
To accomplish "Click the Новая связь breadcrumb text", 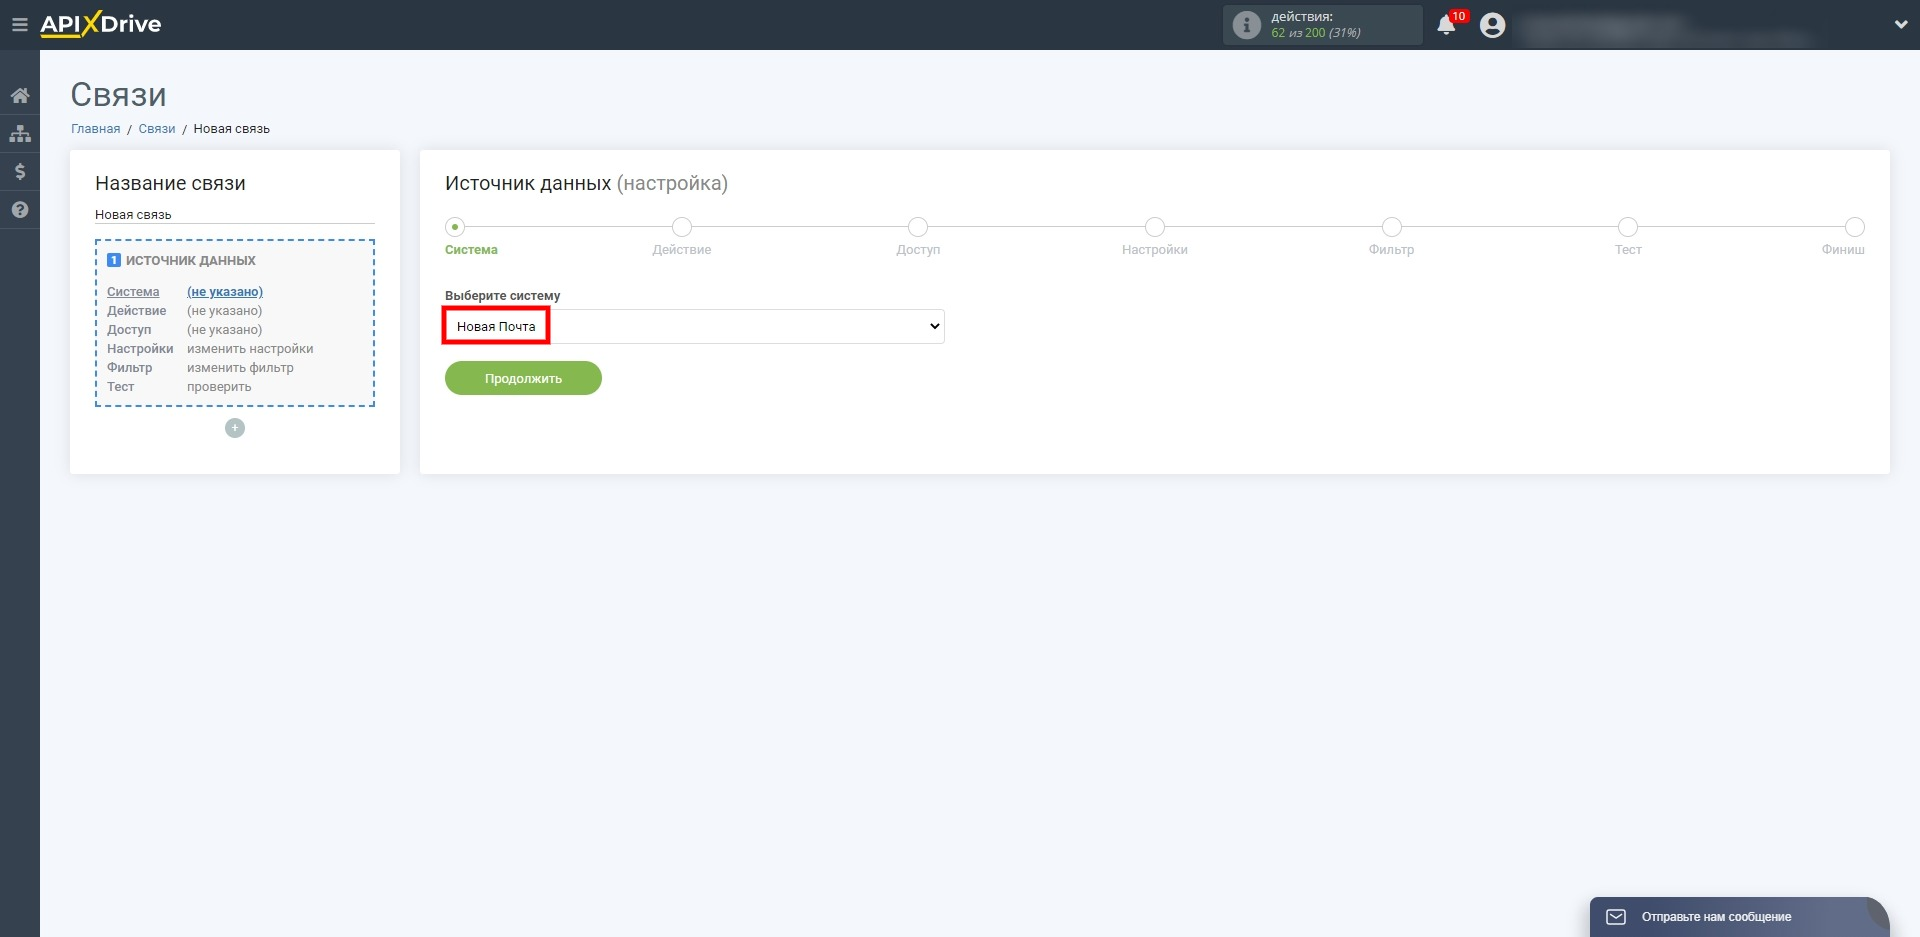I will pos(231,129).
